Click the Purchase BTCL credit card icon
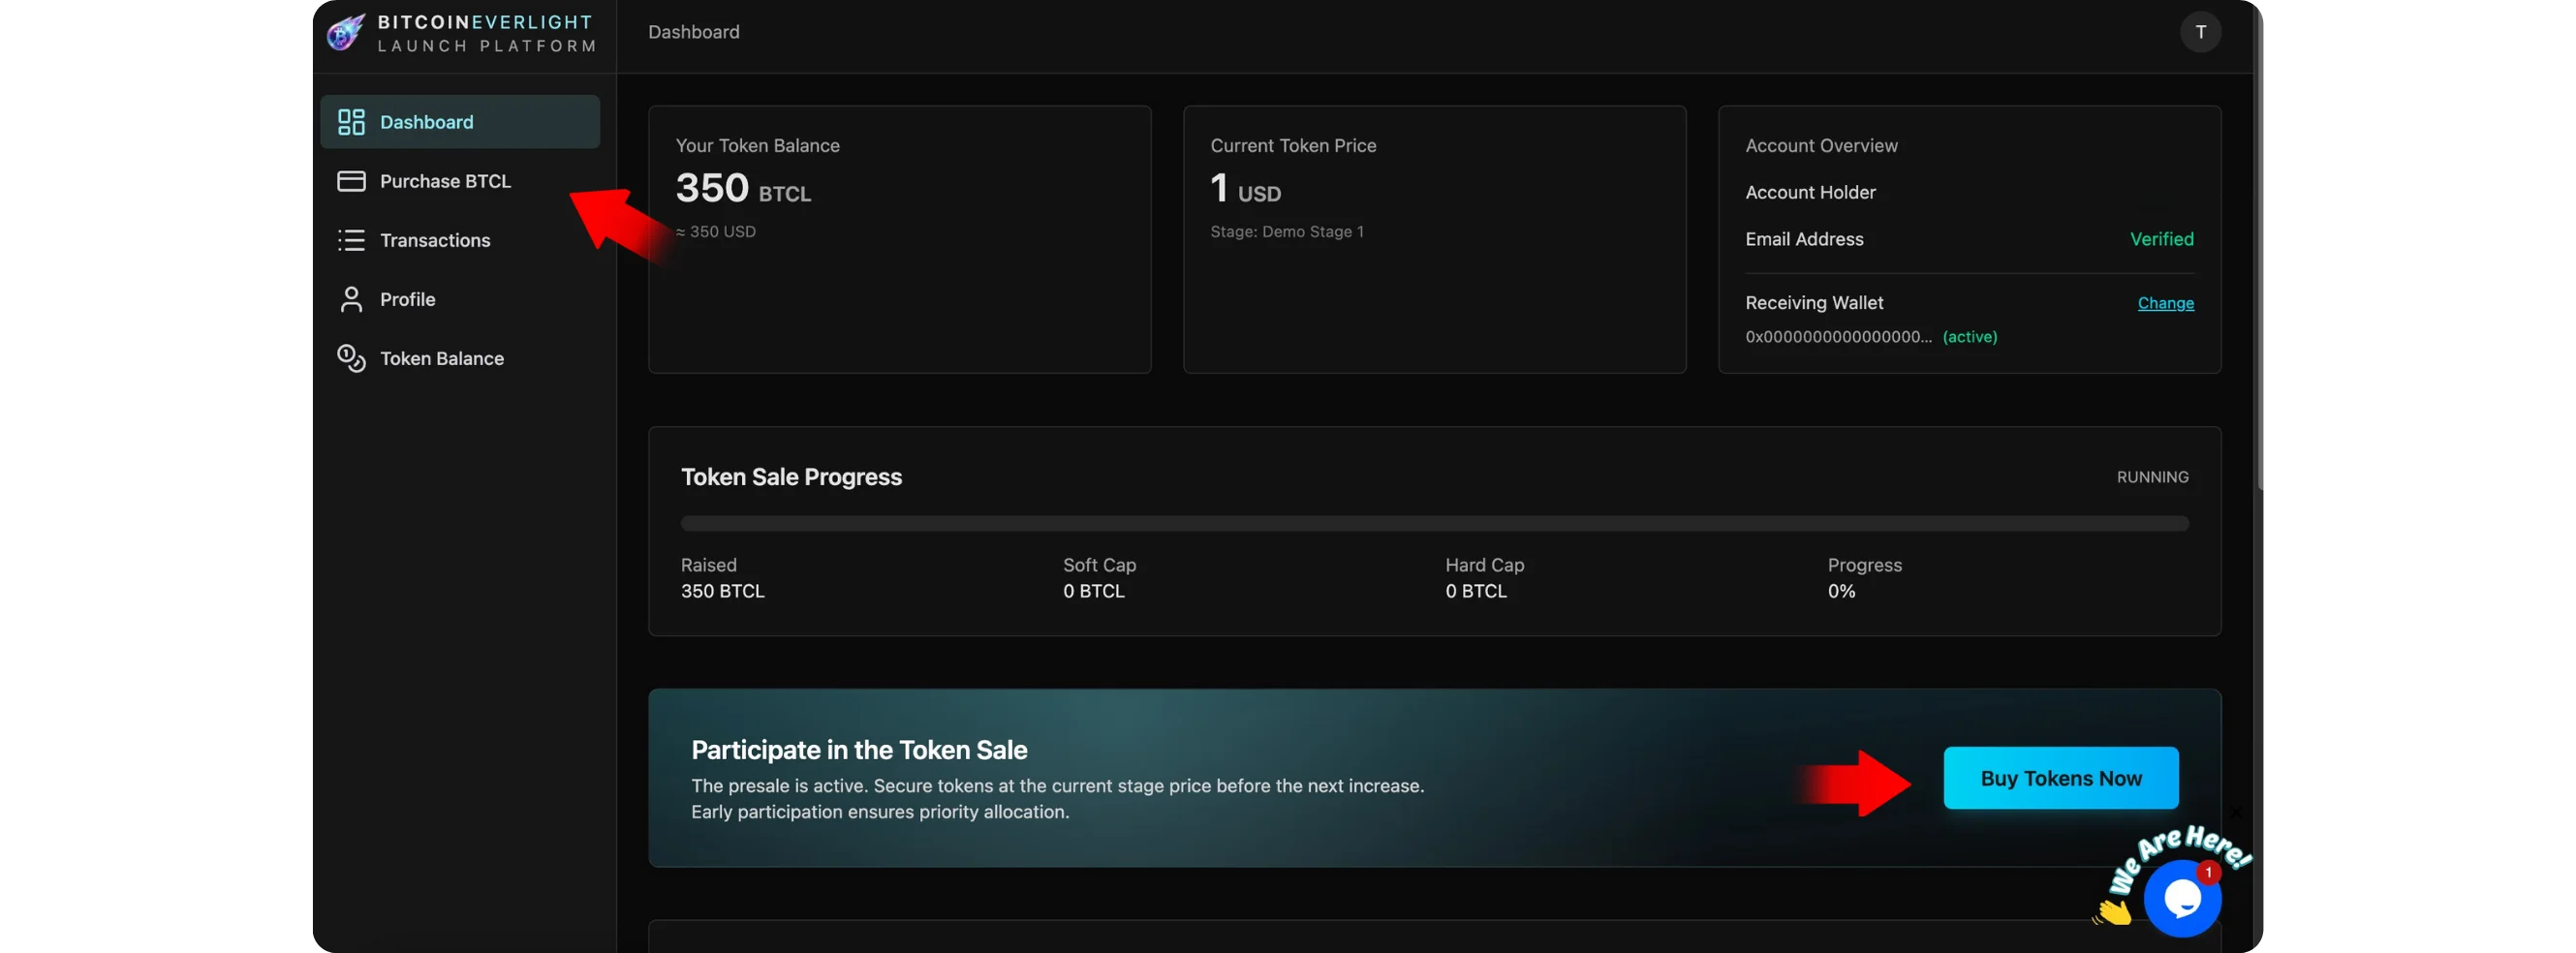The height and width of the screenshot is (953, 2576). [351, 181]
